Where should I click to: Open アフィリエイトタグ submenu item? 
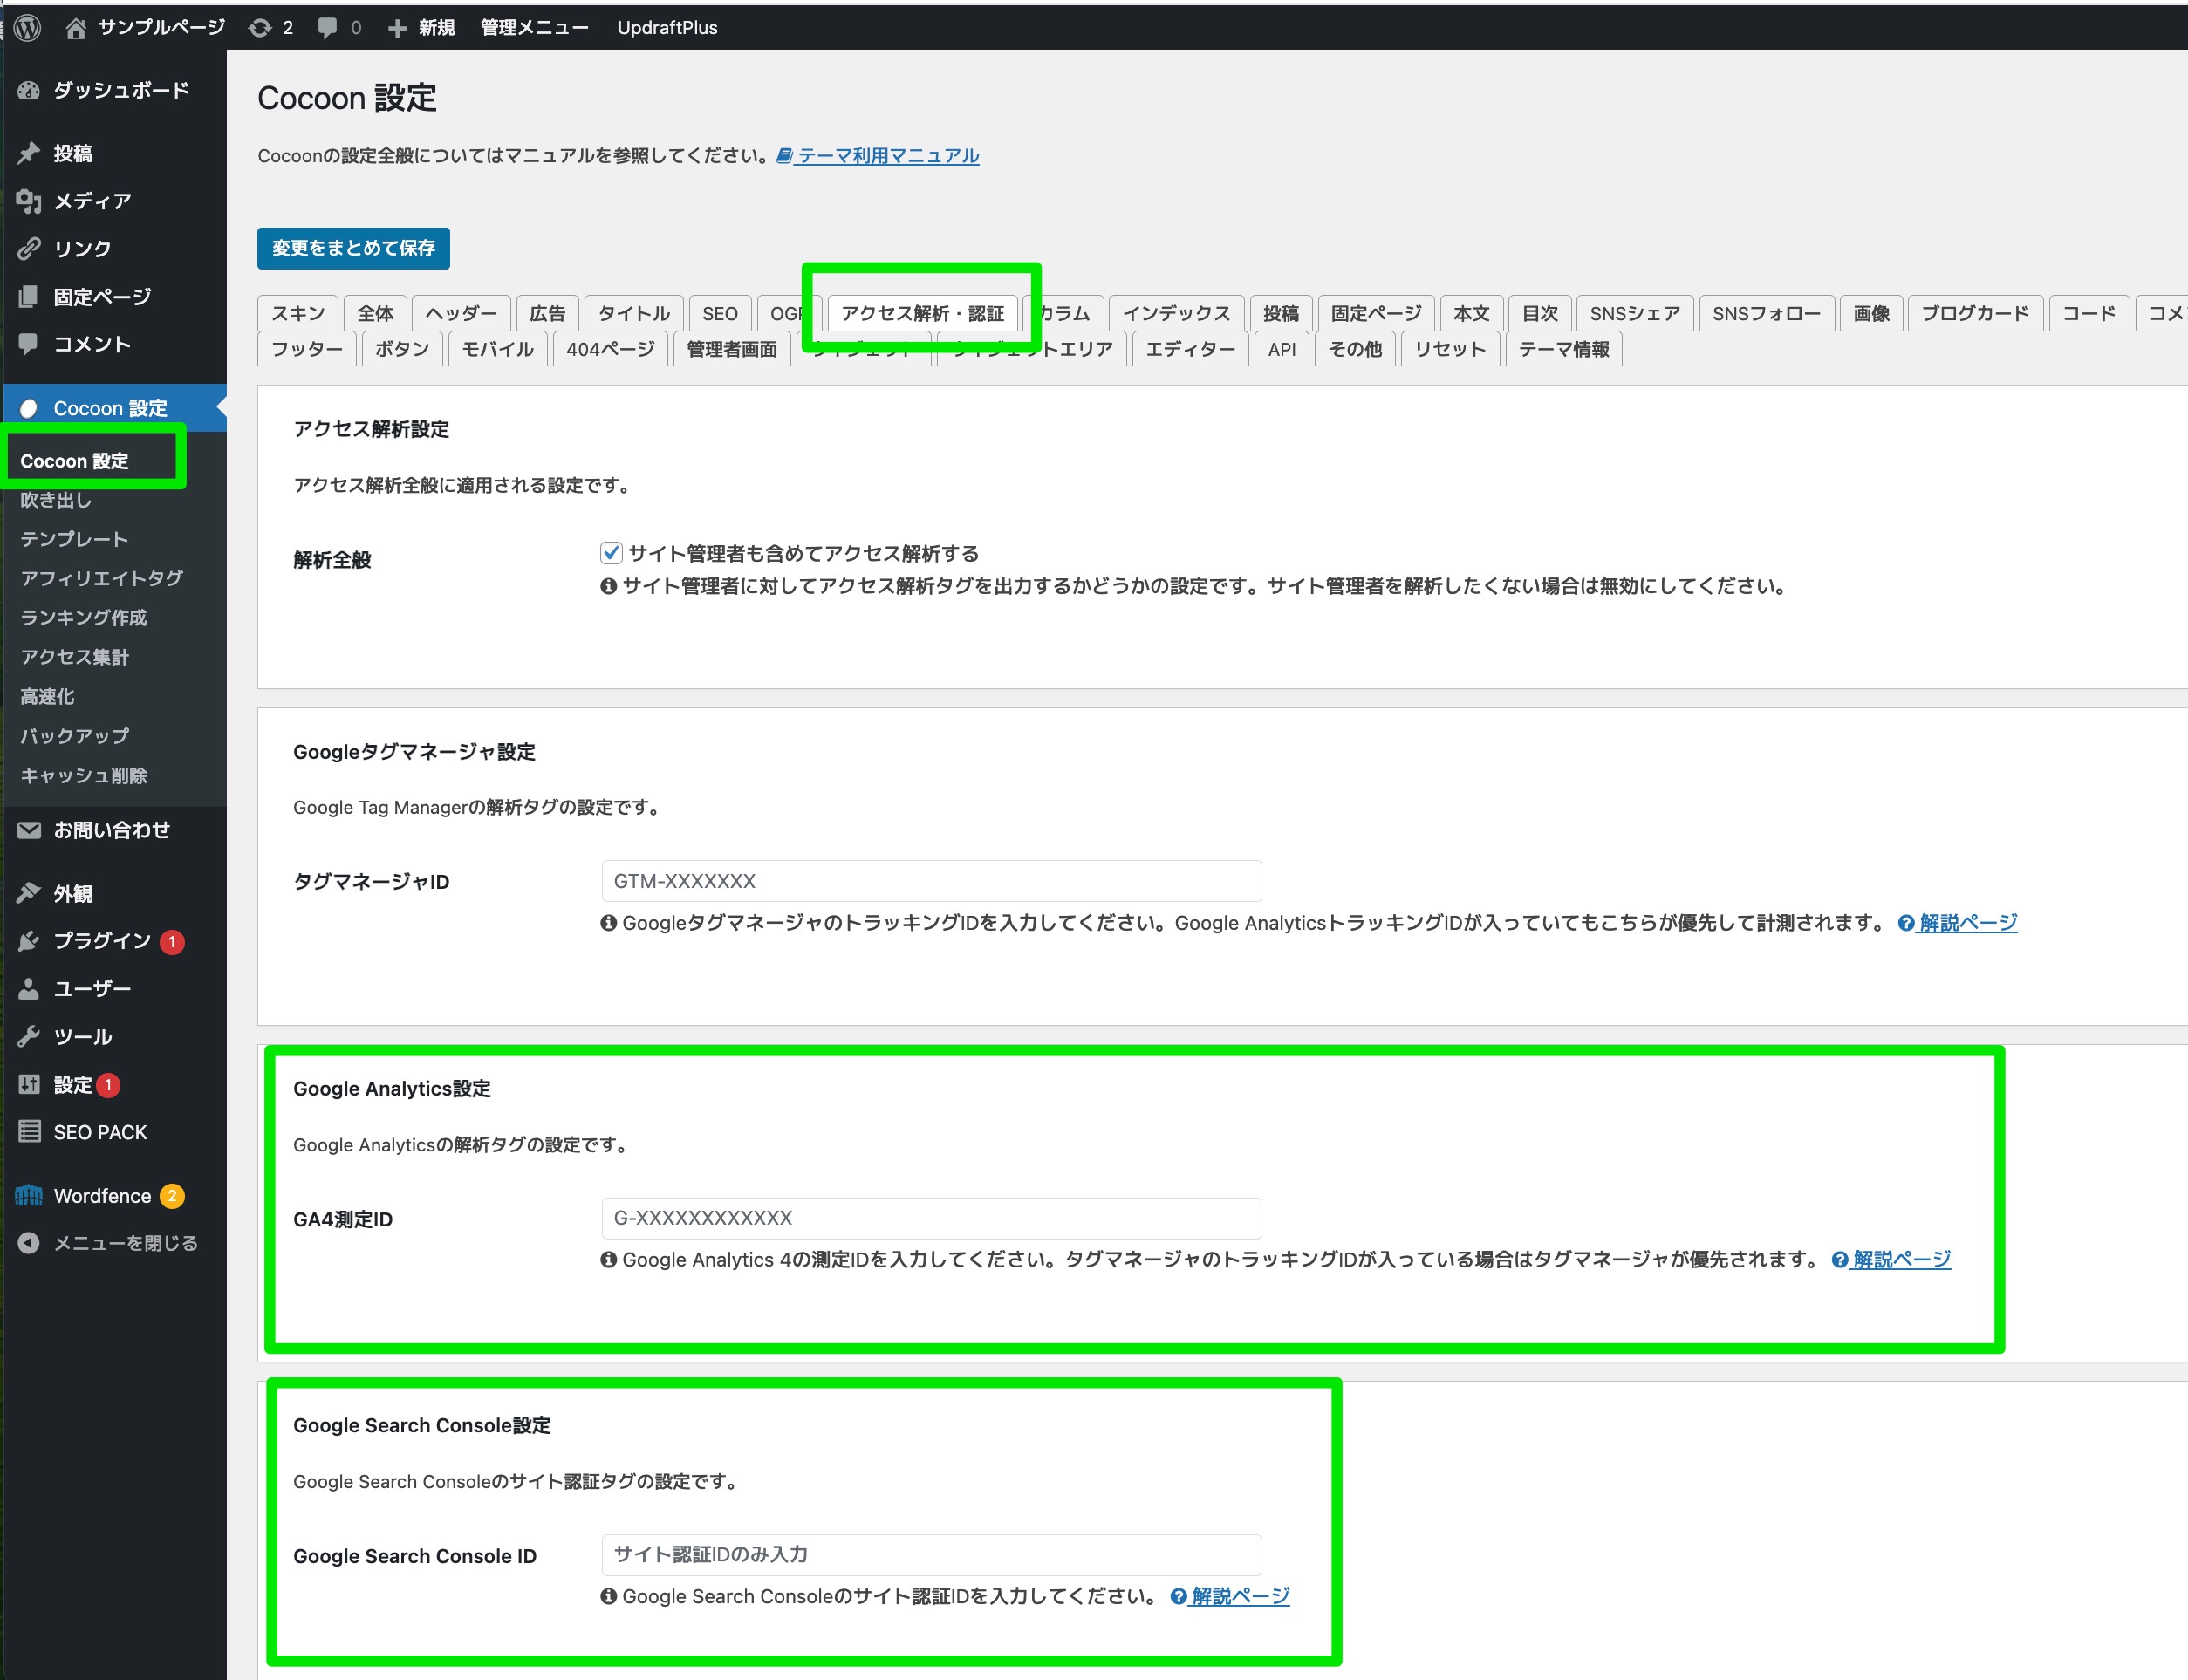pyautogui.click(x=102, y=578)
